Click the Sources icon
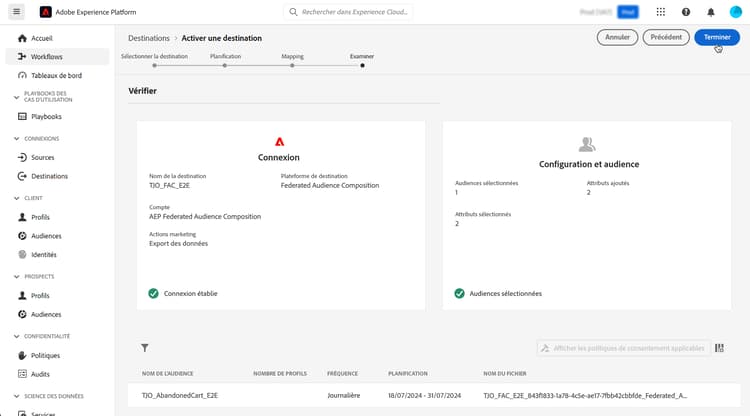 [22, 157]
